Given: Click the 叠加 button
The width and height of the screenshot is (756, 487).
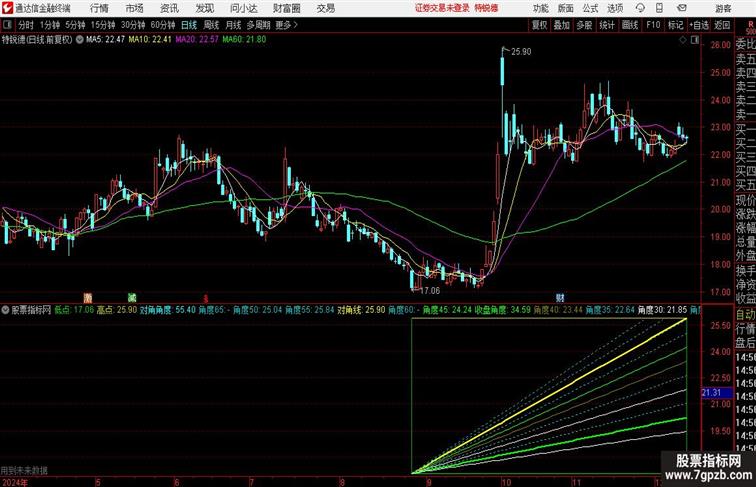Looking at the screenshot, I should click(561, 25).
